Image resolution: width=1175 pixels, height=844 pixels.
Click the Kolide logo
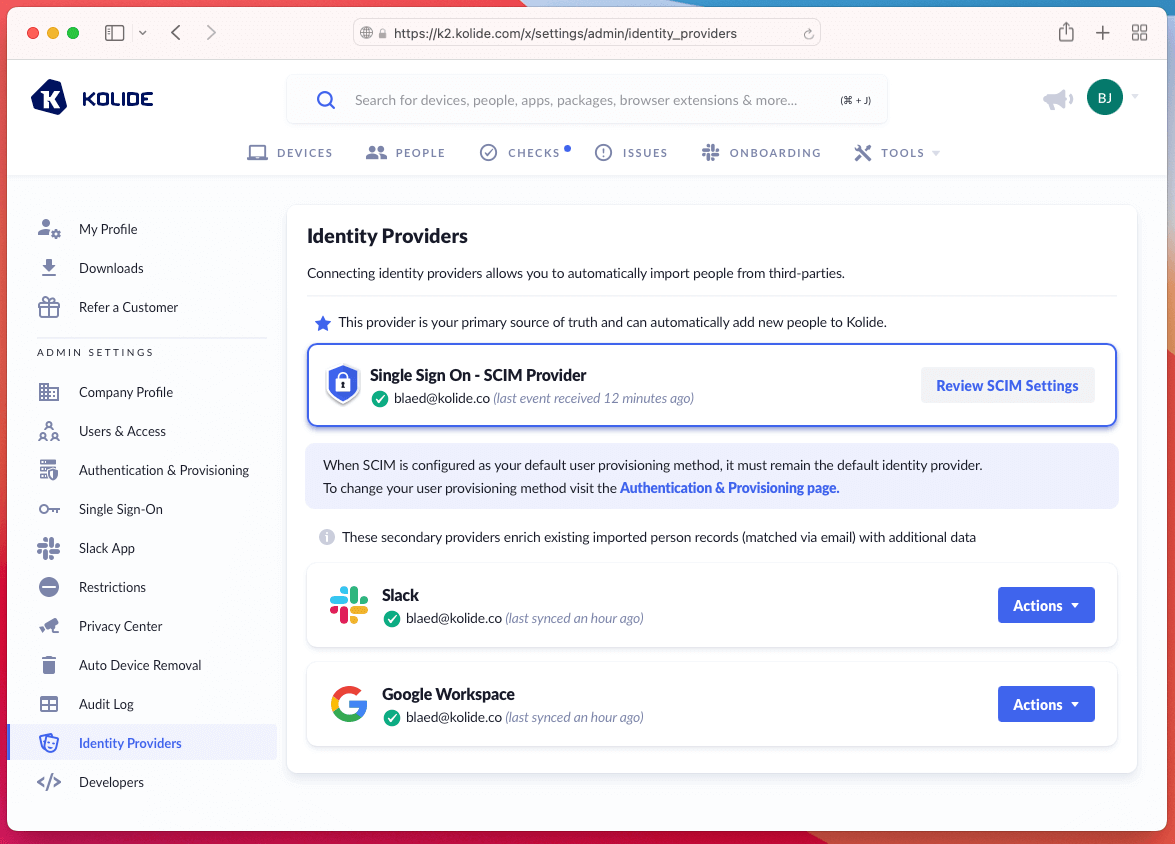point(92,98)
